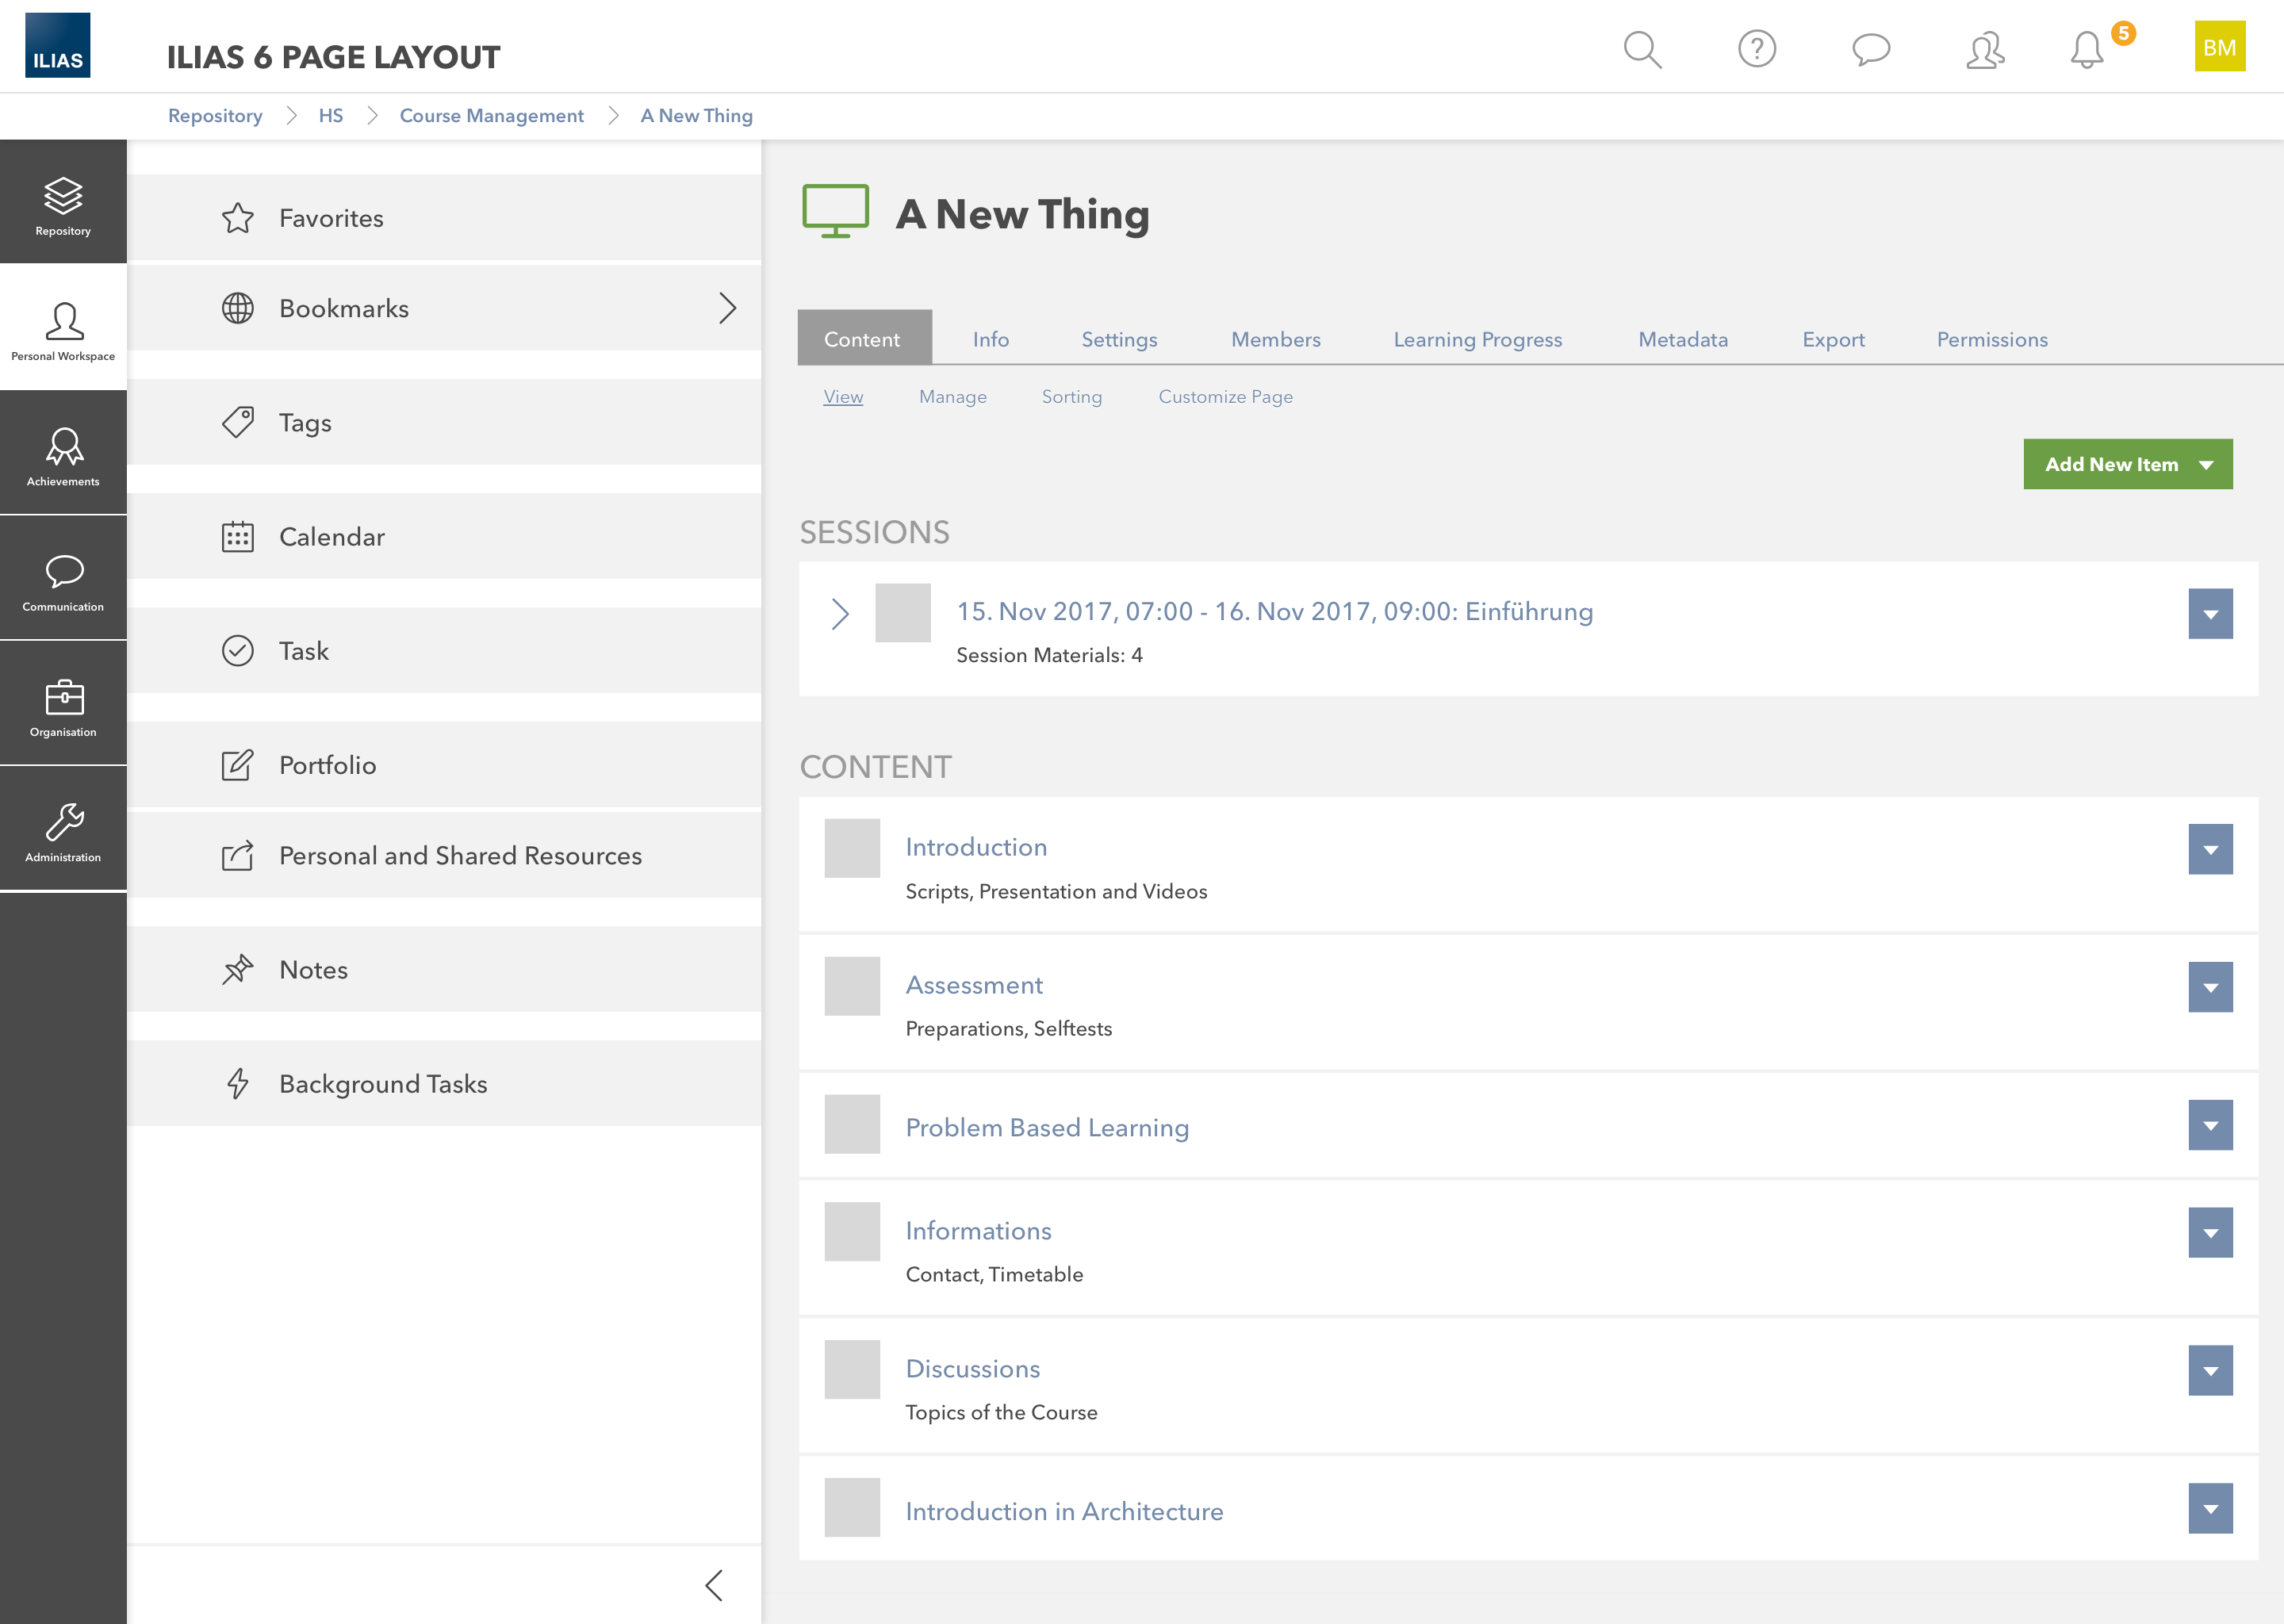Click the Organisation briefcase icon

63,706
